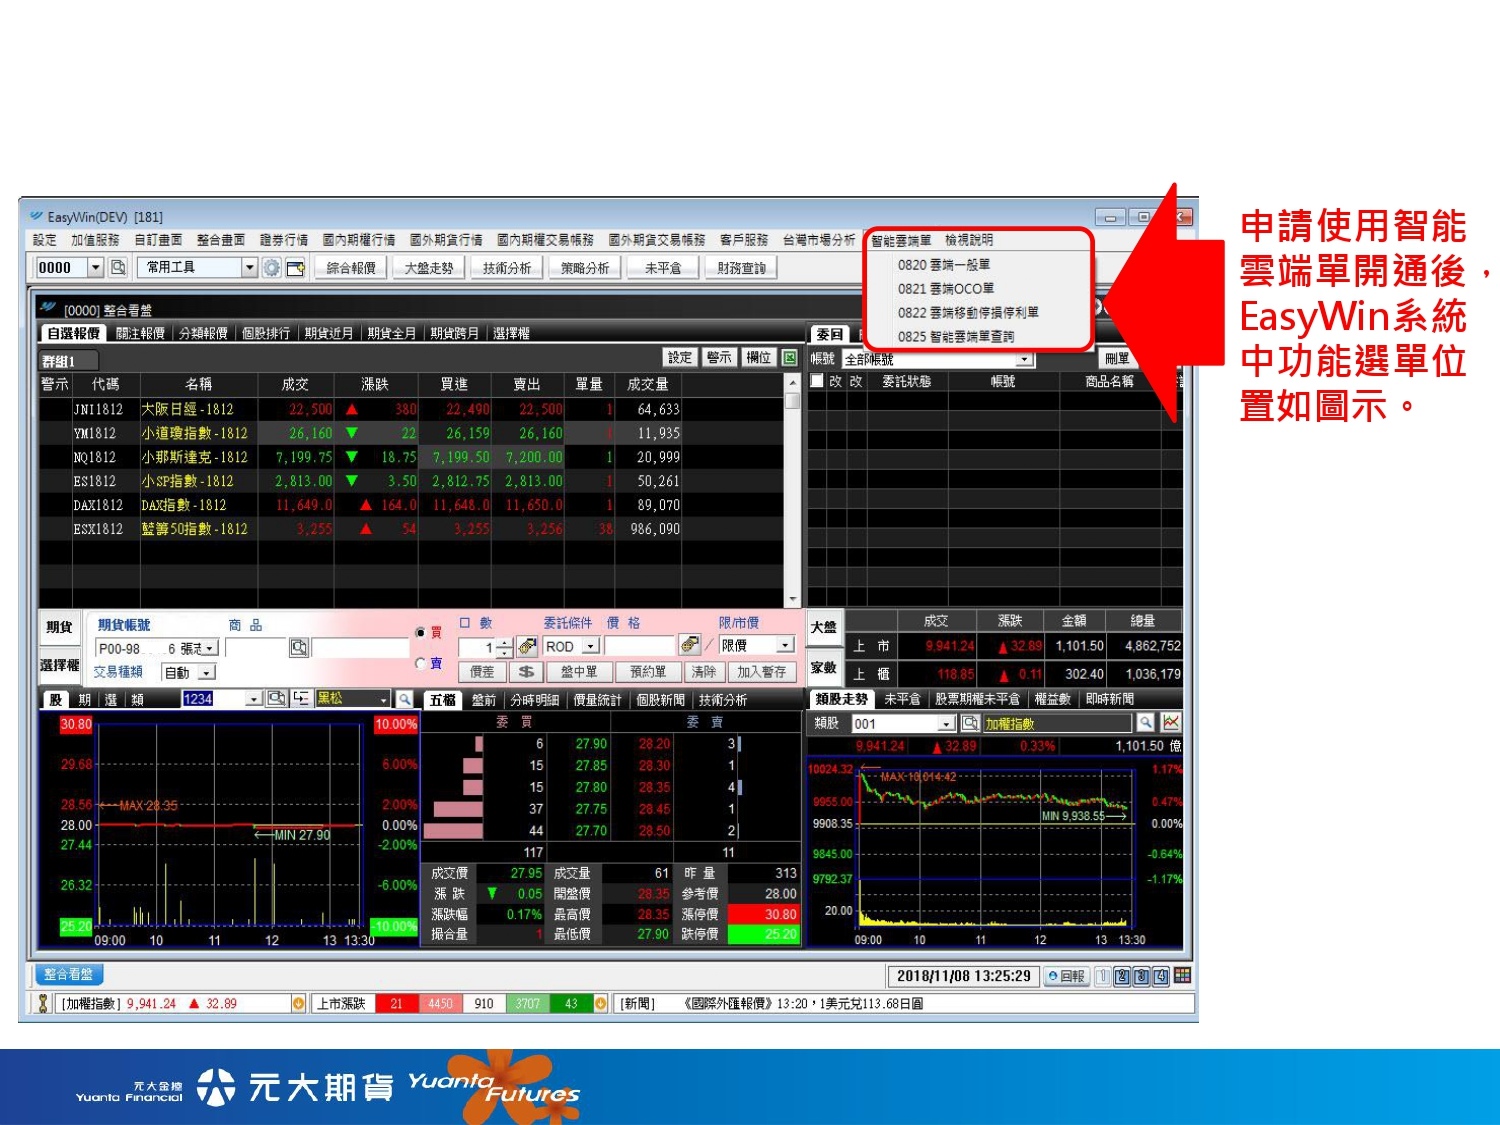Click the magnifier icon next to 加權指數
The width and height of the screenshot is (1500, 1125).
point(1146,722)
